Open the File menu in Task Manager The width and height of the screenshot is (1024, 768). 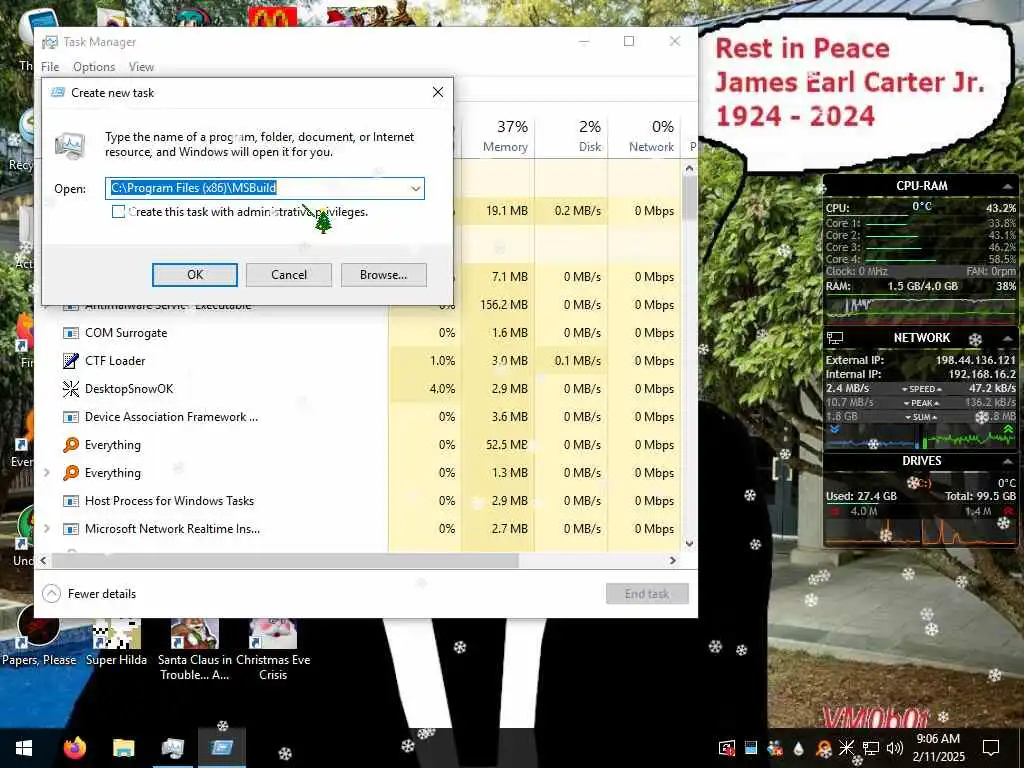(50, 67)
